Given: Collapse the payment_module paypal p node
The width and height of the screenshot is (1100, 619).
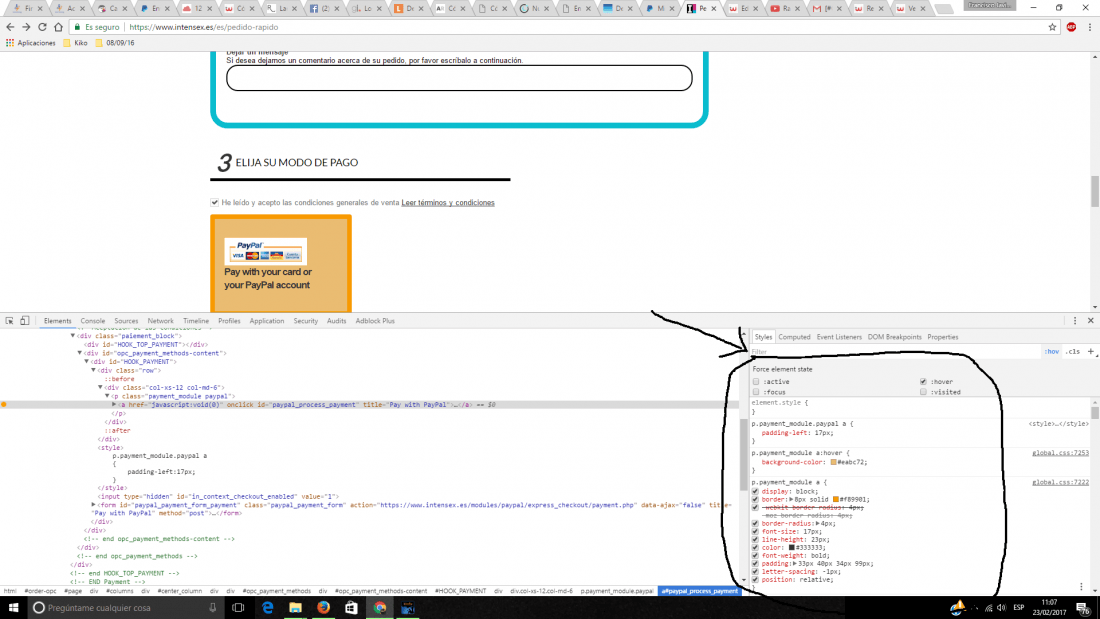Looking at the screenshot, I should (x=107, y=396).
